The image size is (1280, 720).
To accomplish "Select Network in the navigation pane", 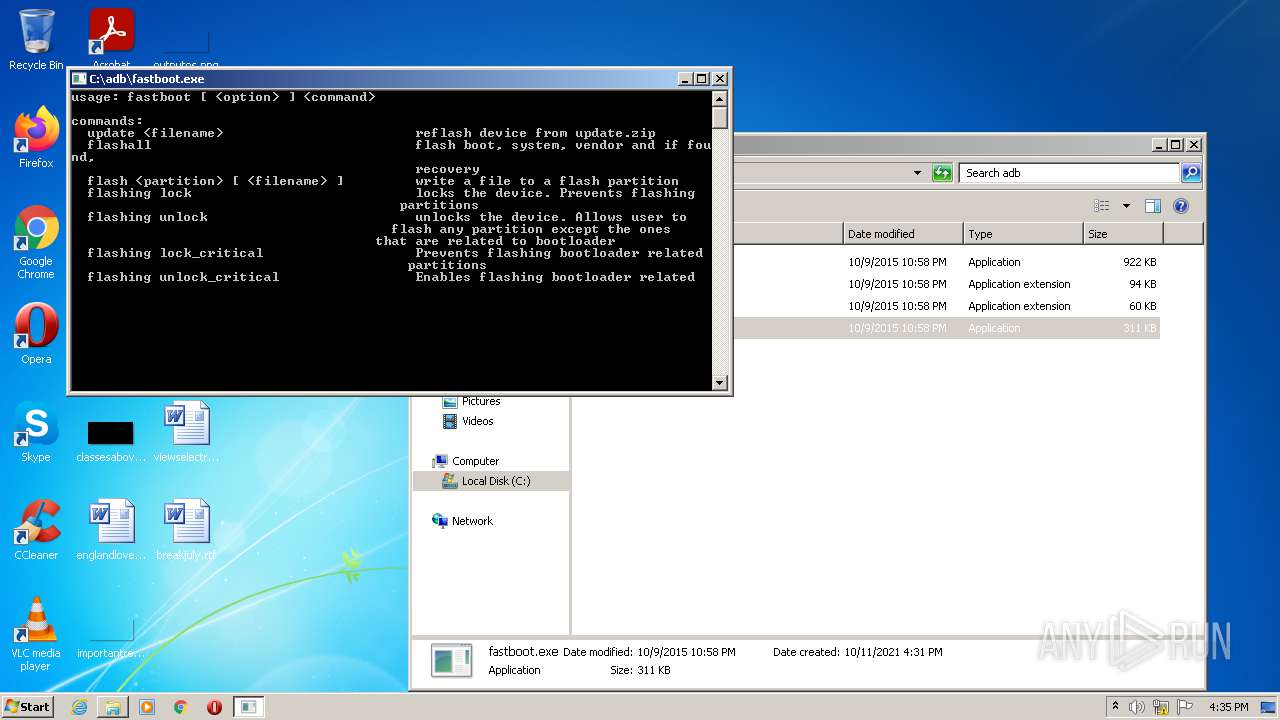I will (x=472, y=521).
